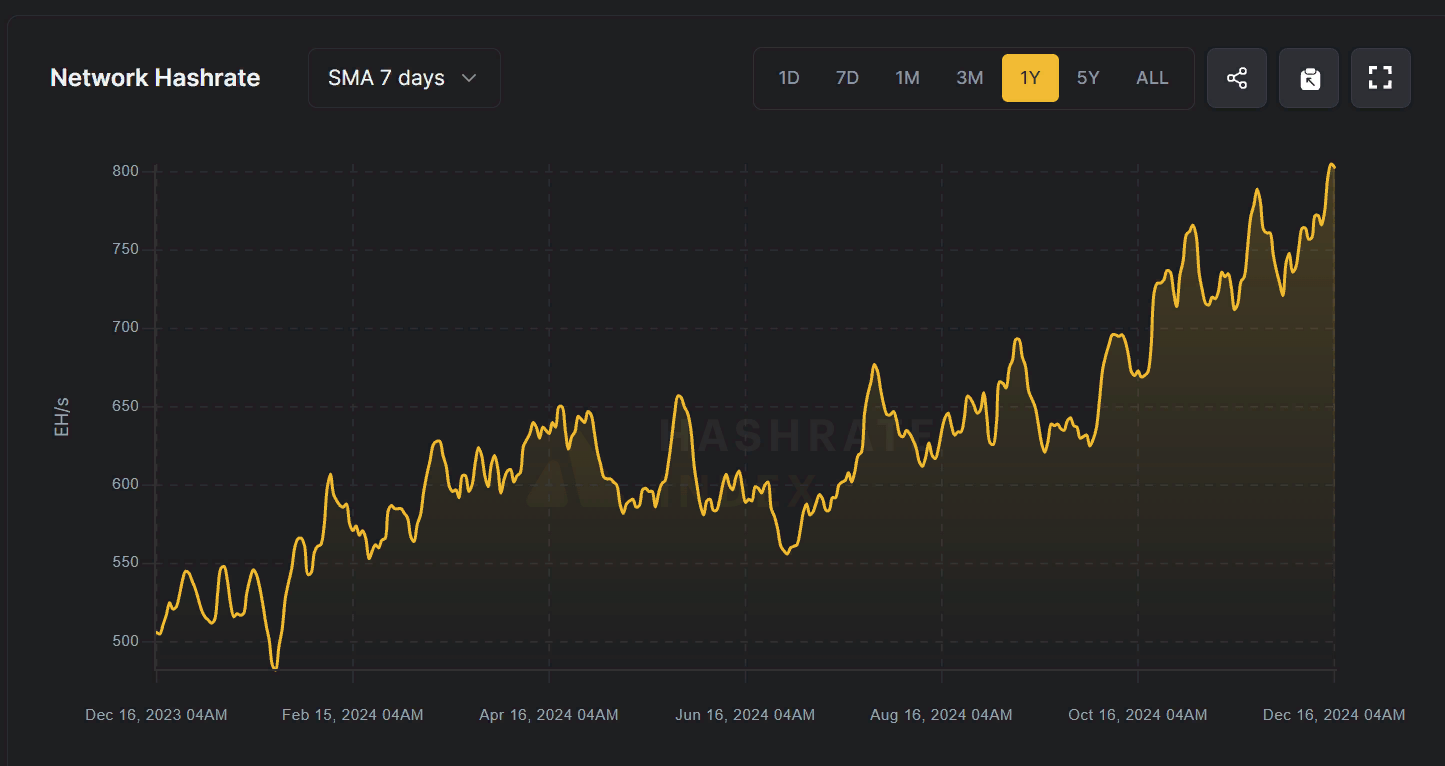Open the SMA 7 days dropdown
The width and height of the screenshot is (1445, 766).
404,78
